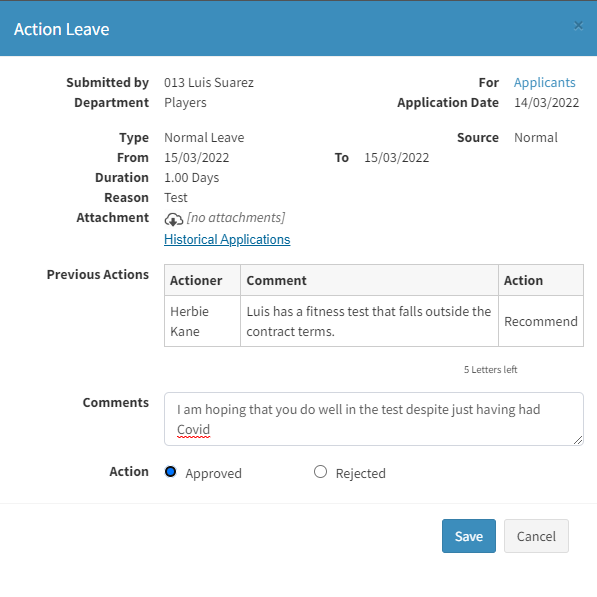The image size is (597, 597).
Task: Click the fitness test comment cell
Action: click(369, 321)
